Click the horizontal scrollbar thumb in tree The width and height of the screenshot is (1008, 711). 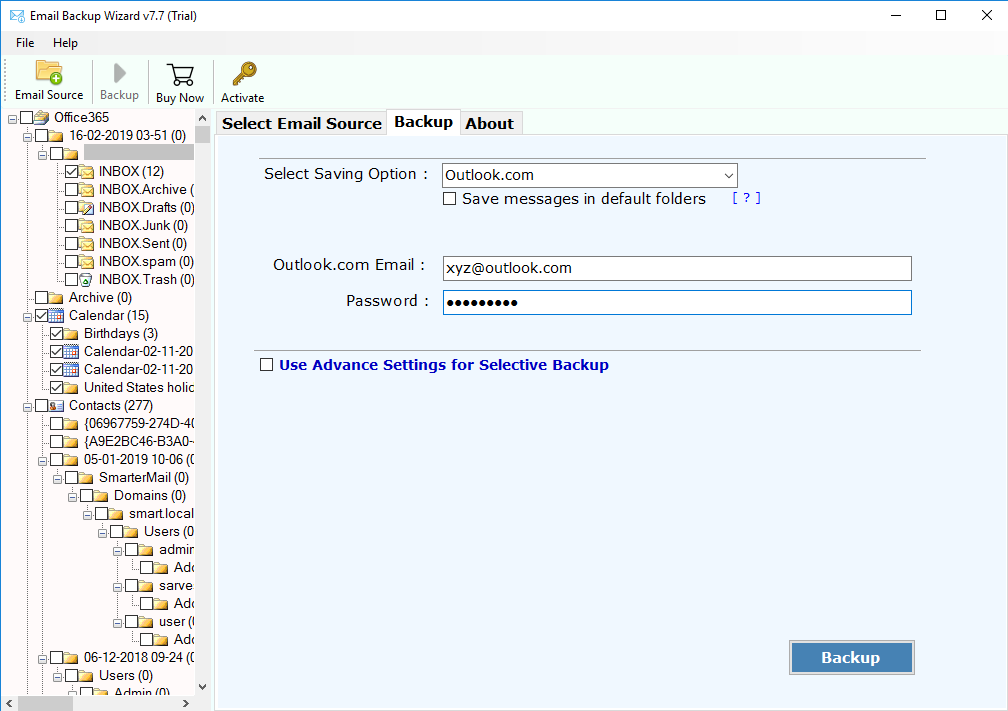[x=45, y=703]
